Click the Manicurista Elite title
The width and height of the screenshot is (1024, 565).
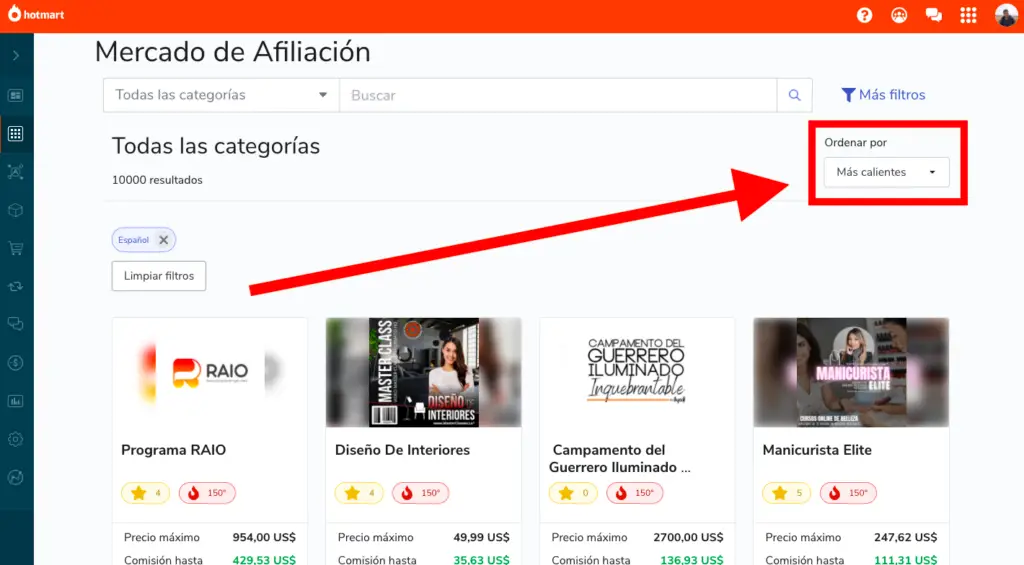click(x=817, y=449)
